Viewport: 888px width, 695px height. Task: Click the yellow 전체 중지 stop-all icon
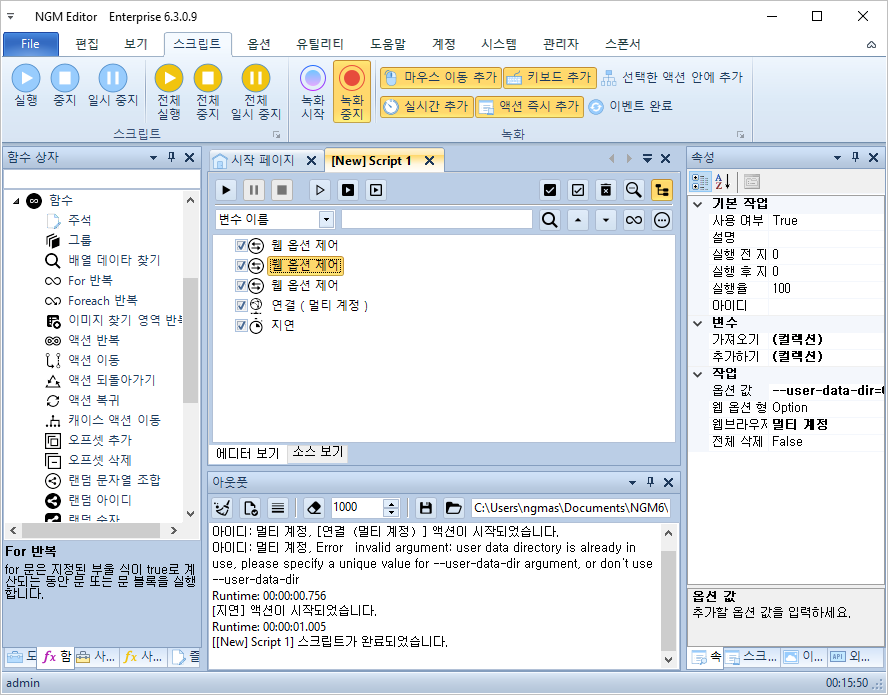[208, 78]
